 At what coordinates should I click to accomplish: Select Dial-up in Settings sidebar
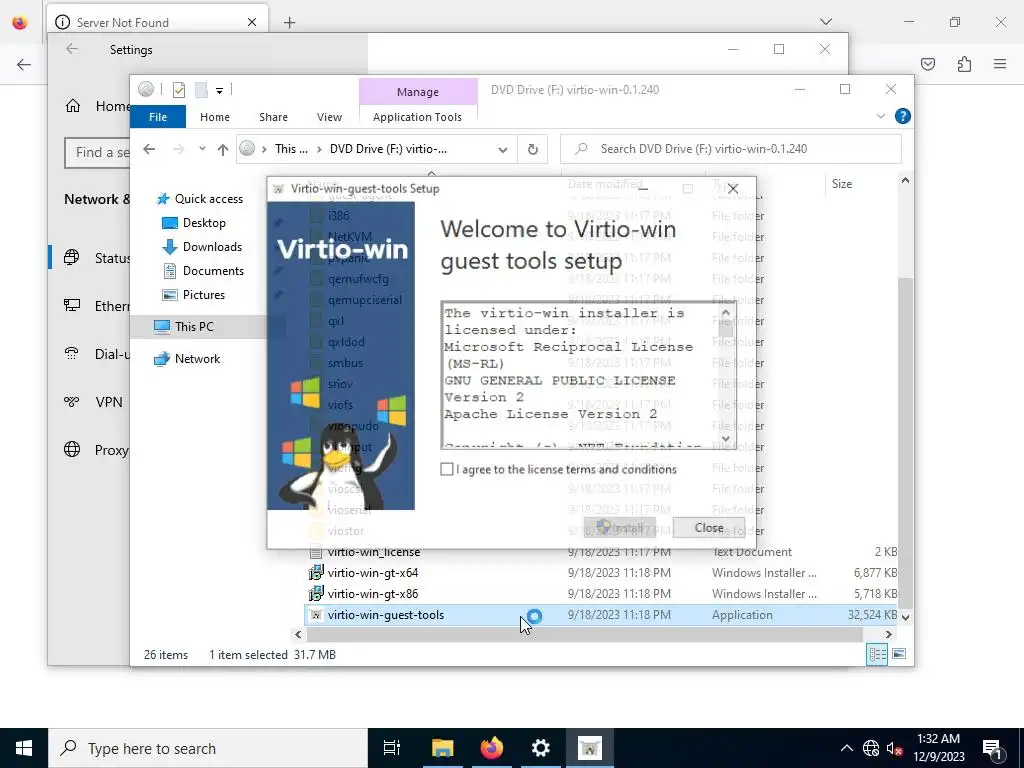[x=98, y=354]
